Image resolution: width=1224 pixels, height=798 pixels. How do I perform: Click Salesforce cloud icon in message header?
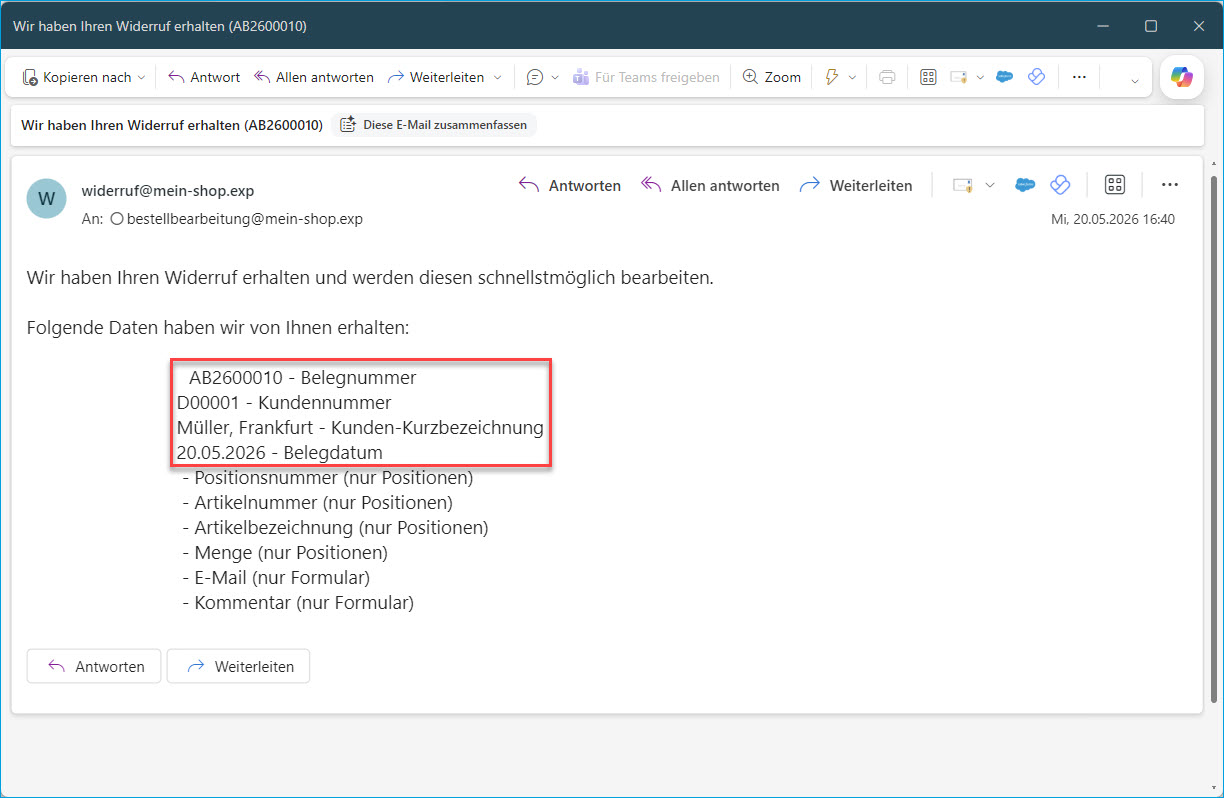coord(1024,185)
